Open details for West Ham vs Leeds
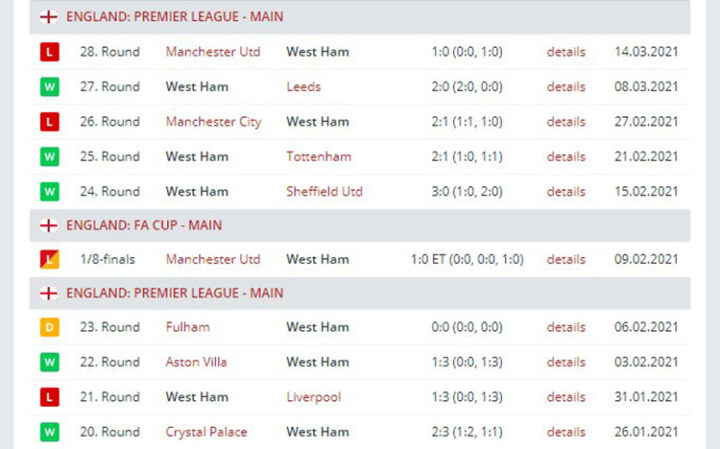Viewport: 720px width, 449px height. pos(566,87)
